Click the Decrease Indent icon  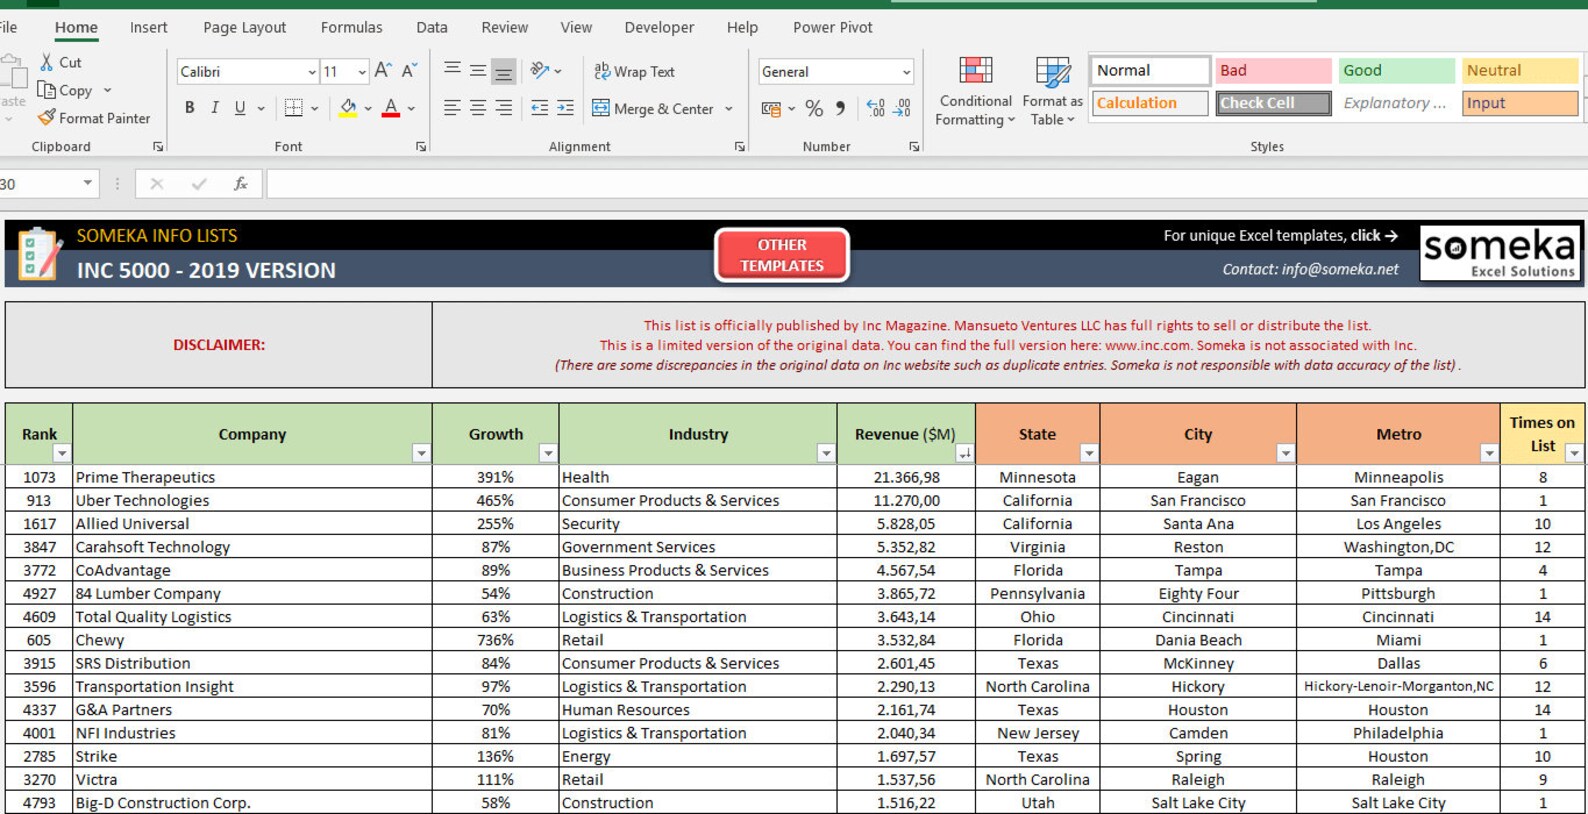click(x=539, y=108)
